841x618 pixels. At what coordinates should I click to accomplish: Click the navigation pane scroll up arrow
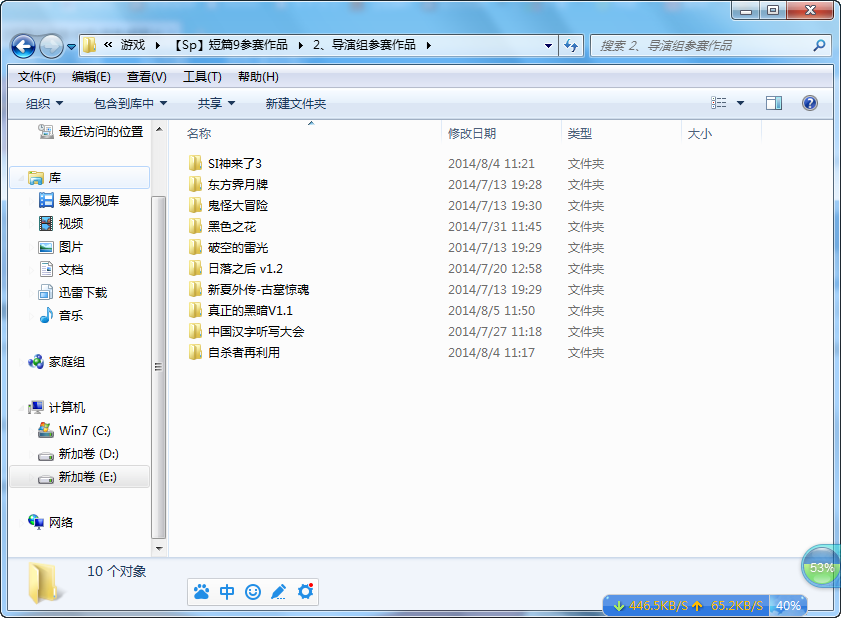(x=159, y=129)
